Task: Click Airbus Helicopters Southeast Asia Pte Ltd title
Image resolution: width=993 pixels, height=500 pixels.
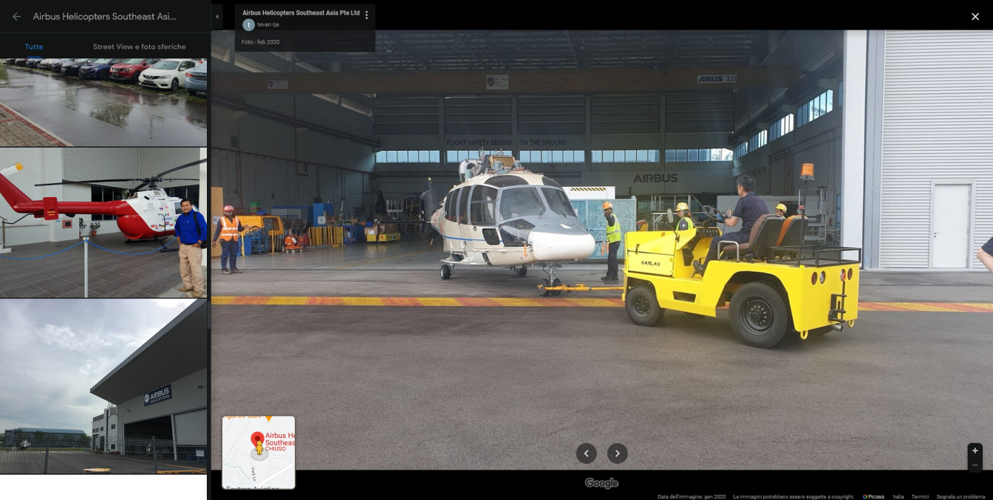Action: 301,13
